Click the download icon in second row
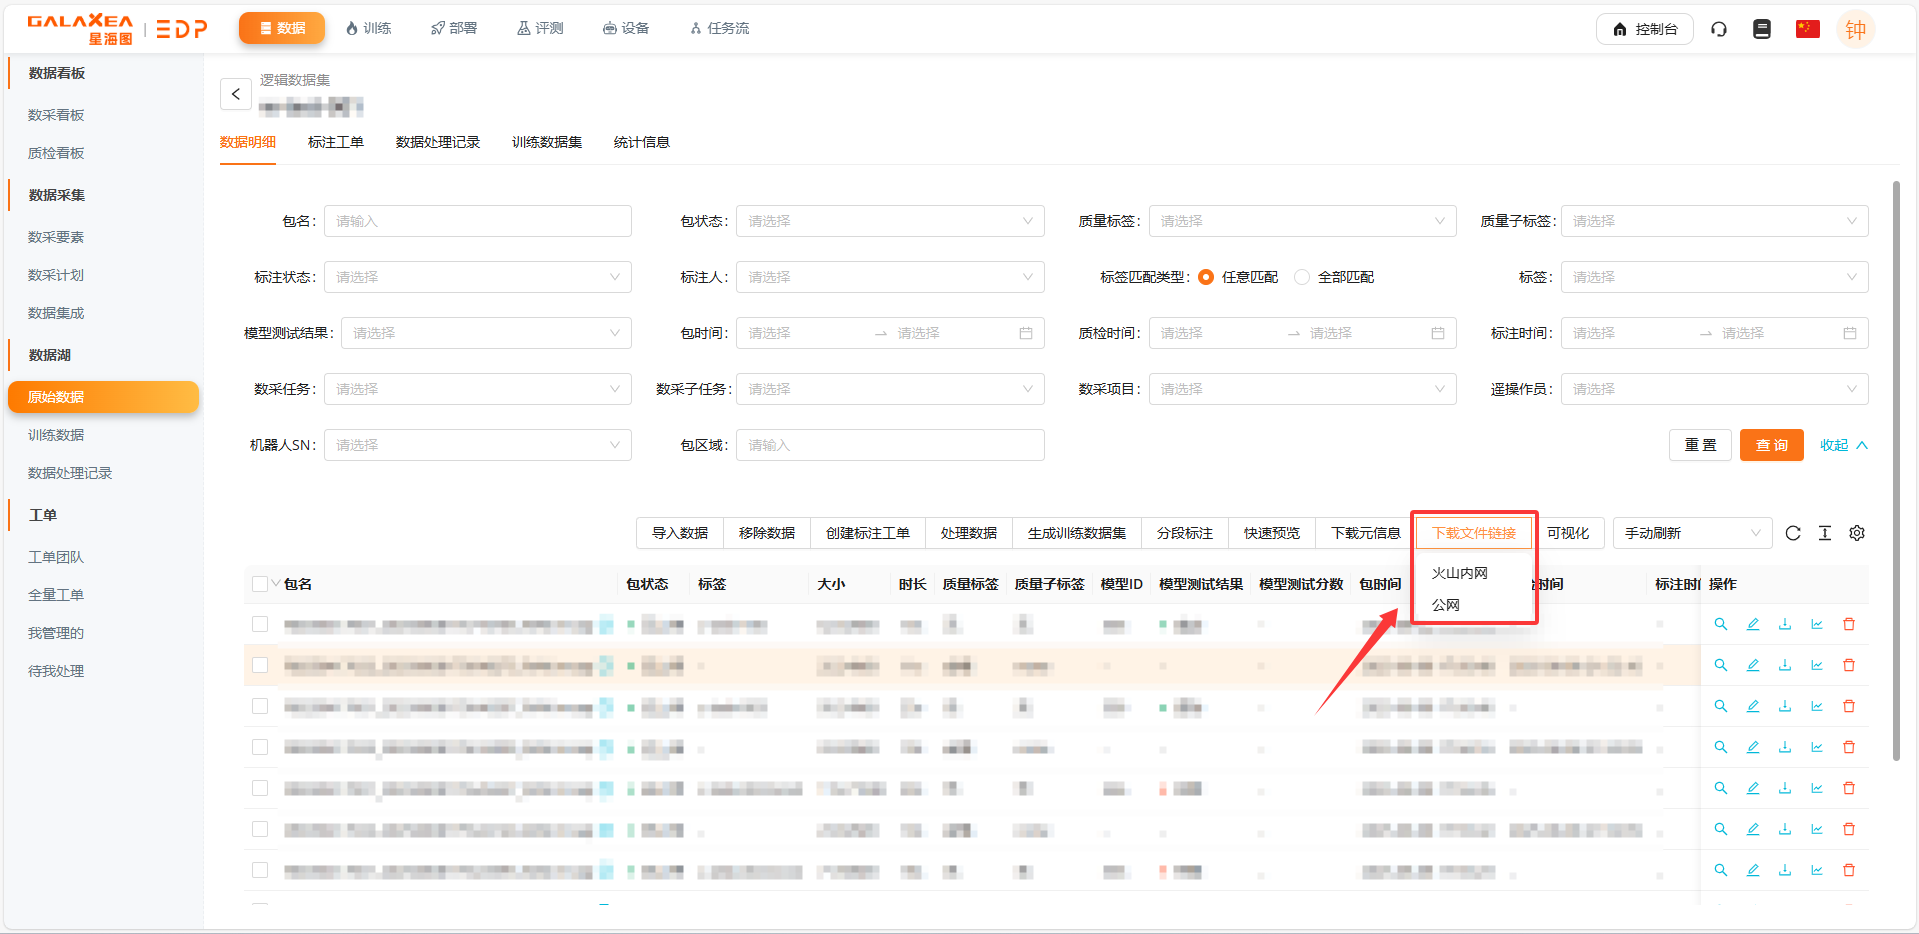This screenshot has height=934, width=1919. pos(1784,665)
